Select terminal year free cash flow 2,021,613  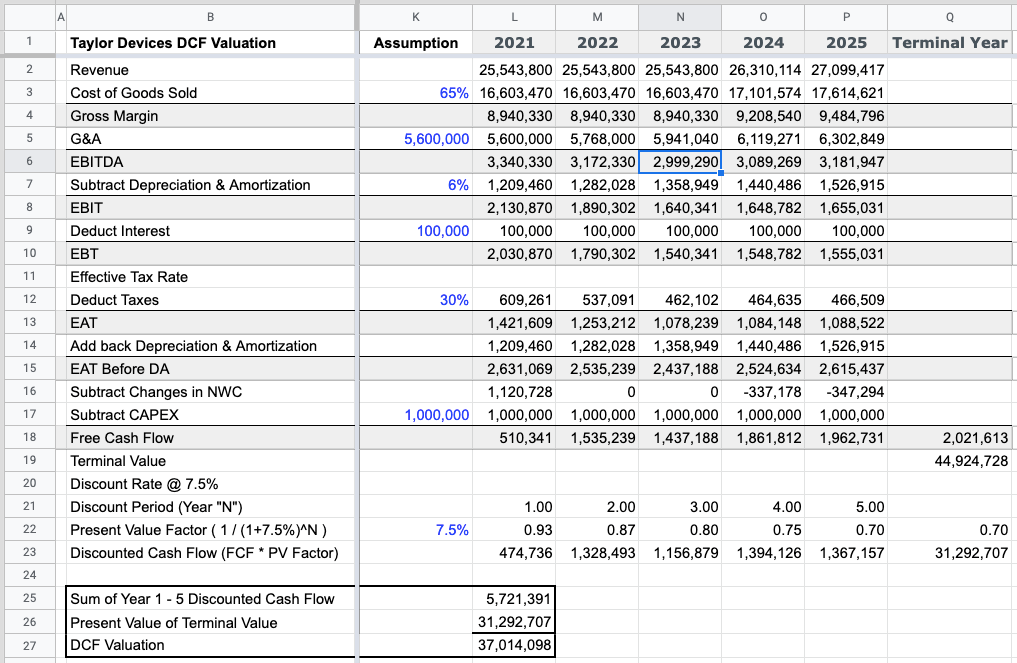click(950, 437)
